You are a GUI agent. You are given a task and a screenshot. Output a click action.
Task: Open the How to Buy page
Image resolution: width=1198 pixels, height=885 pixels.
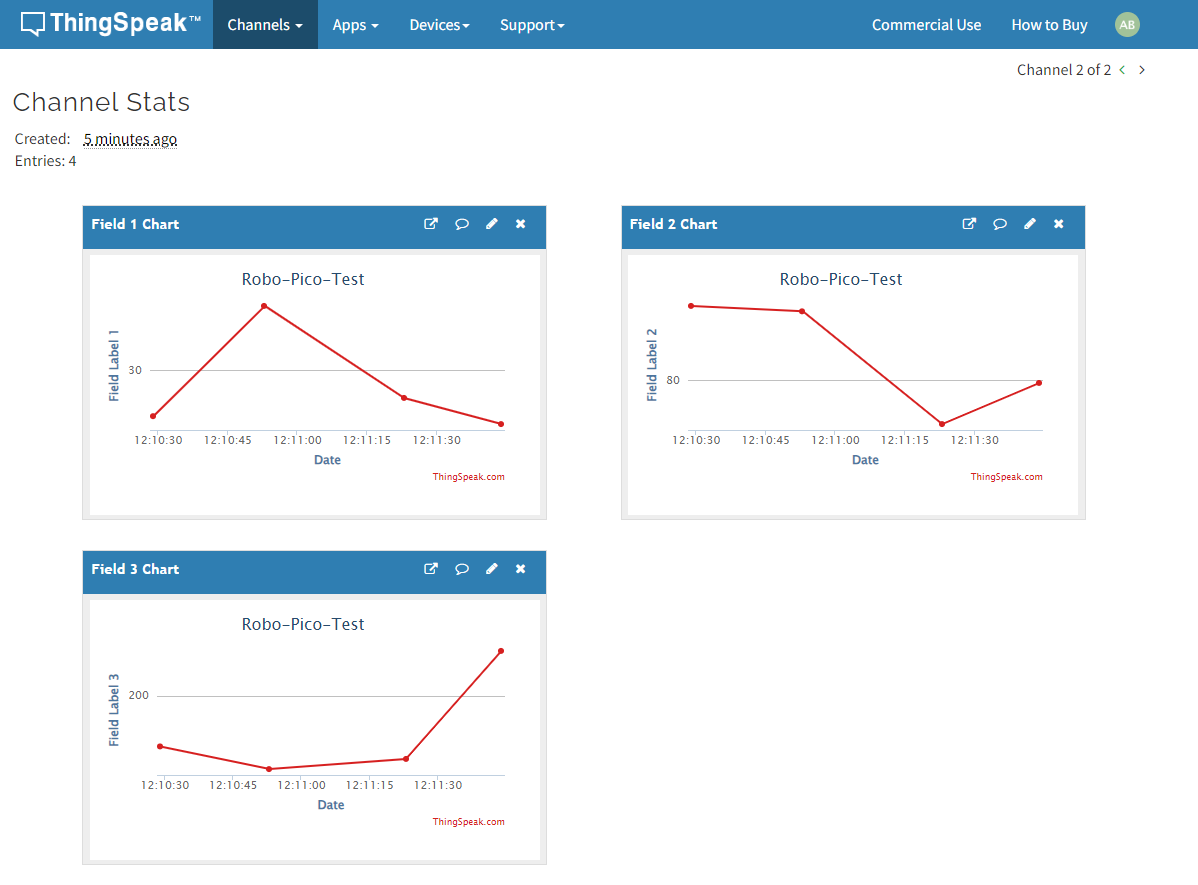point(1049,25)
